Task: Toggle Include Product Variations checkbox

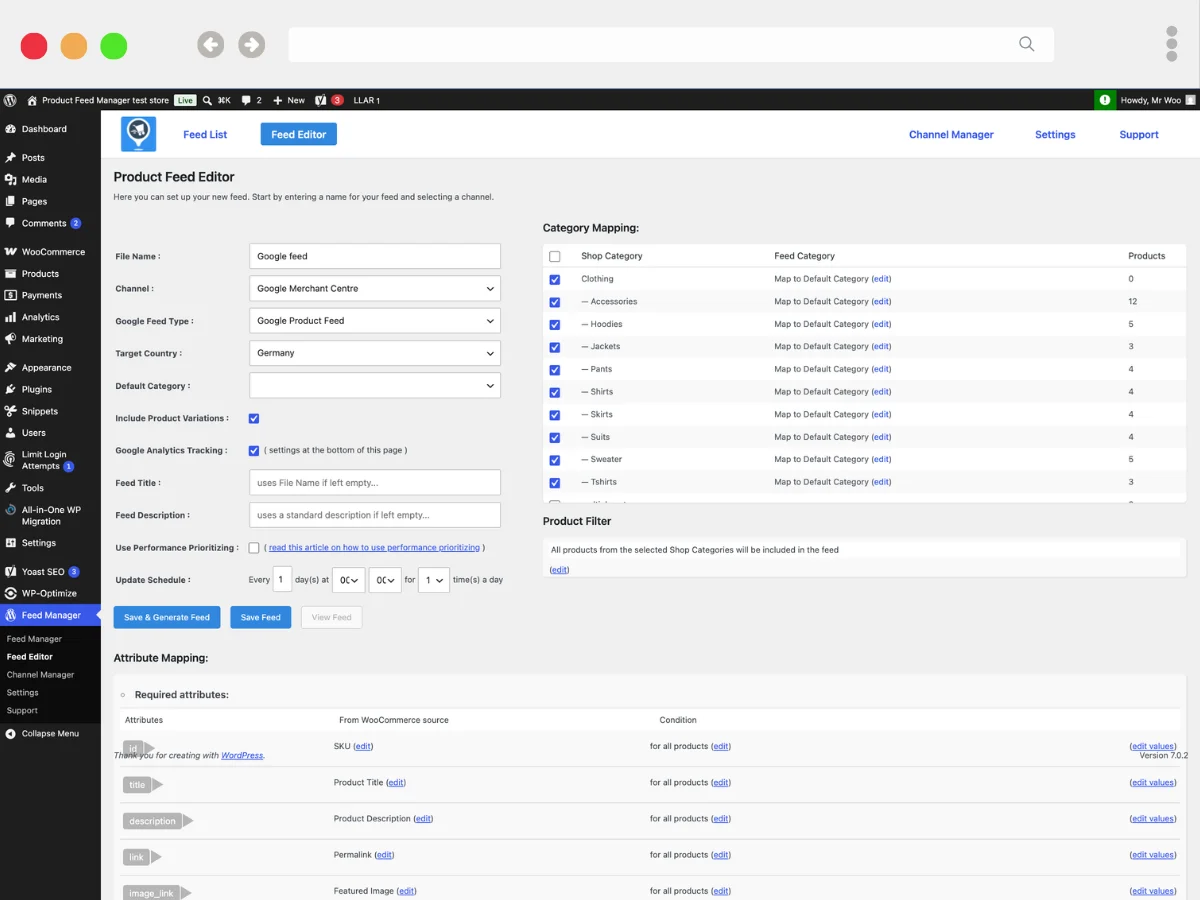Action: click(254, 418)
